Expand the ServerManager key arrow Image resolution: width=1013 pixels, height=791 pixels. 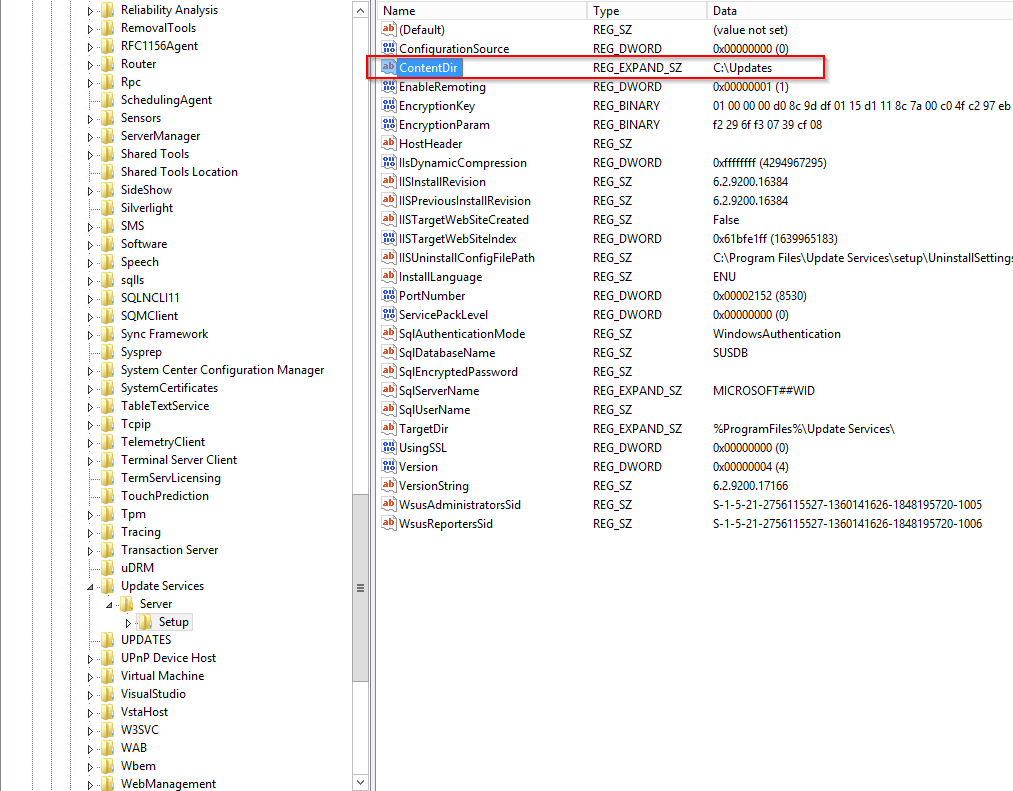tap(90, 137)
